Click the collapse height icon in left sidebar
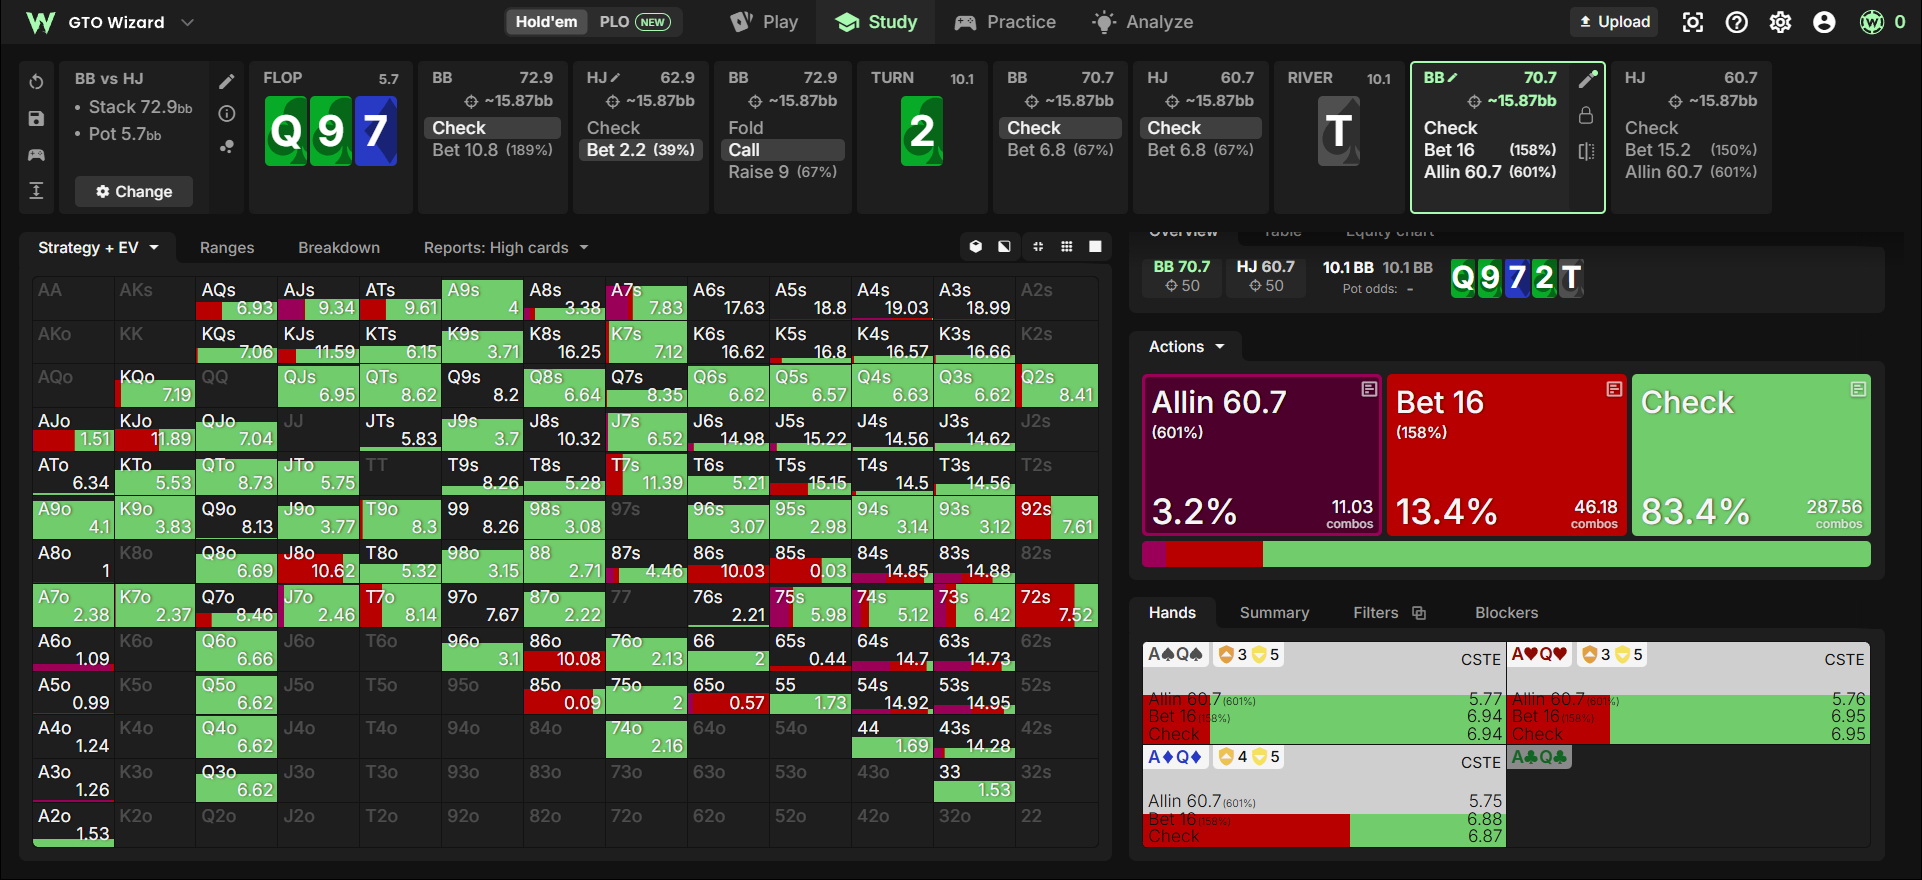Image resolution: width=1922 pixels, height=880 pixels. tap(36, 190)
